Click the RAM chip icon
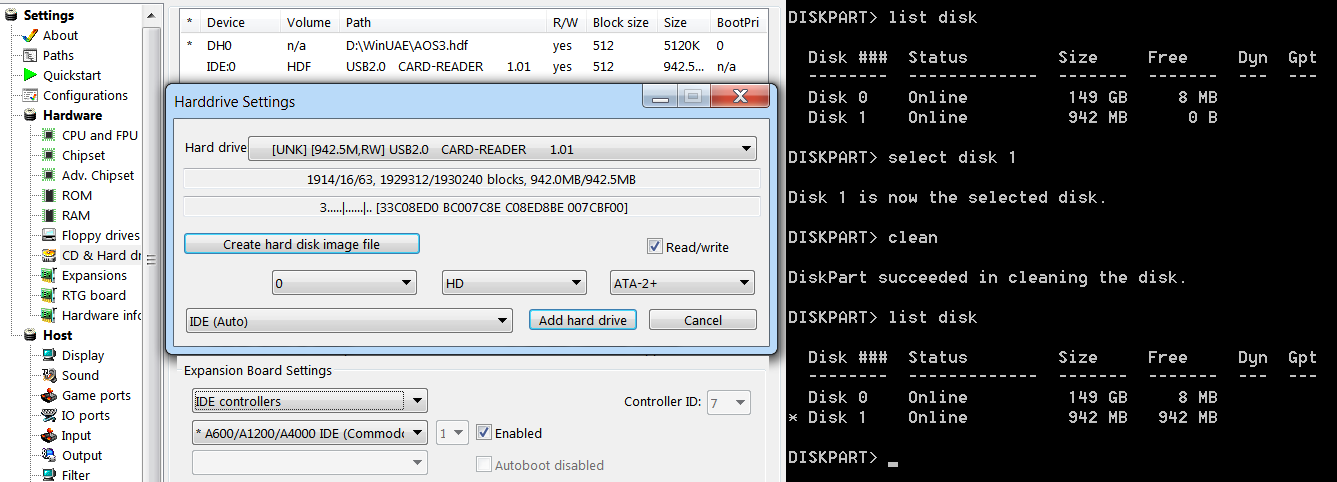The width and height of the screenshot is (1337, 482). [x=48, y=215]
